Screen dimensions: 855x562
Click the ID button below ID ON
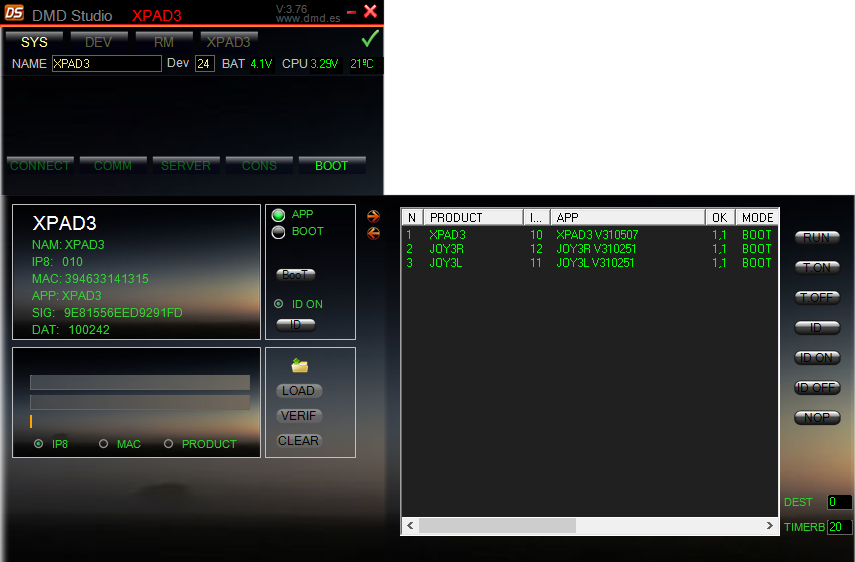click(x=296, y=325)
